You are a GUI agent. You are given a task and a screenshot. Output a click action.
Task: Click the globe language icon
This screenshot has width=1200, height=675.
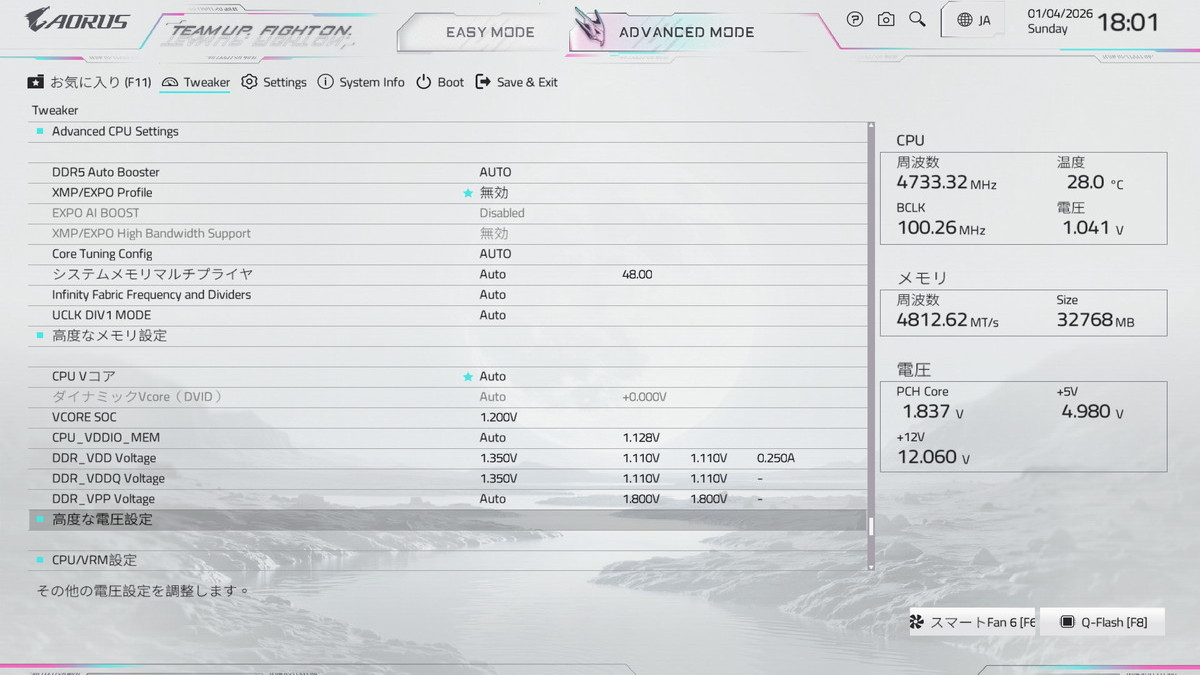click(965, 20)
